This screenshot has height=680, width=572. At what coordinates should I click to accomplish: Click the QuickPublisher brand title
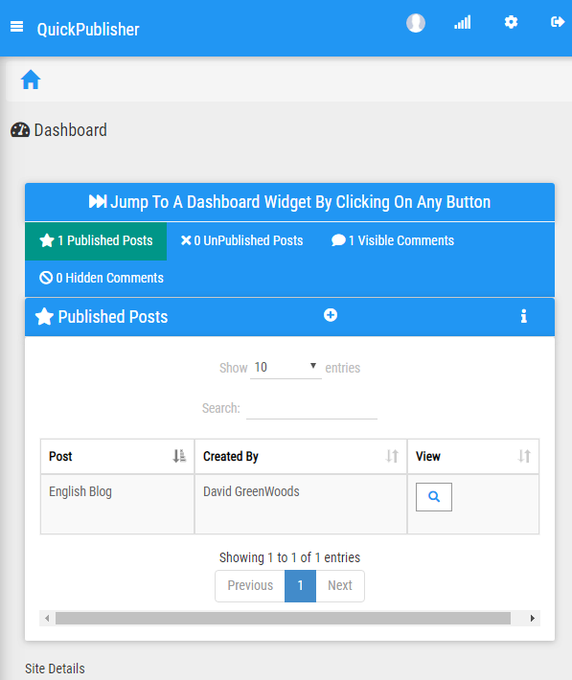pyautogui.click(x=88, y=29)
